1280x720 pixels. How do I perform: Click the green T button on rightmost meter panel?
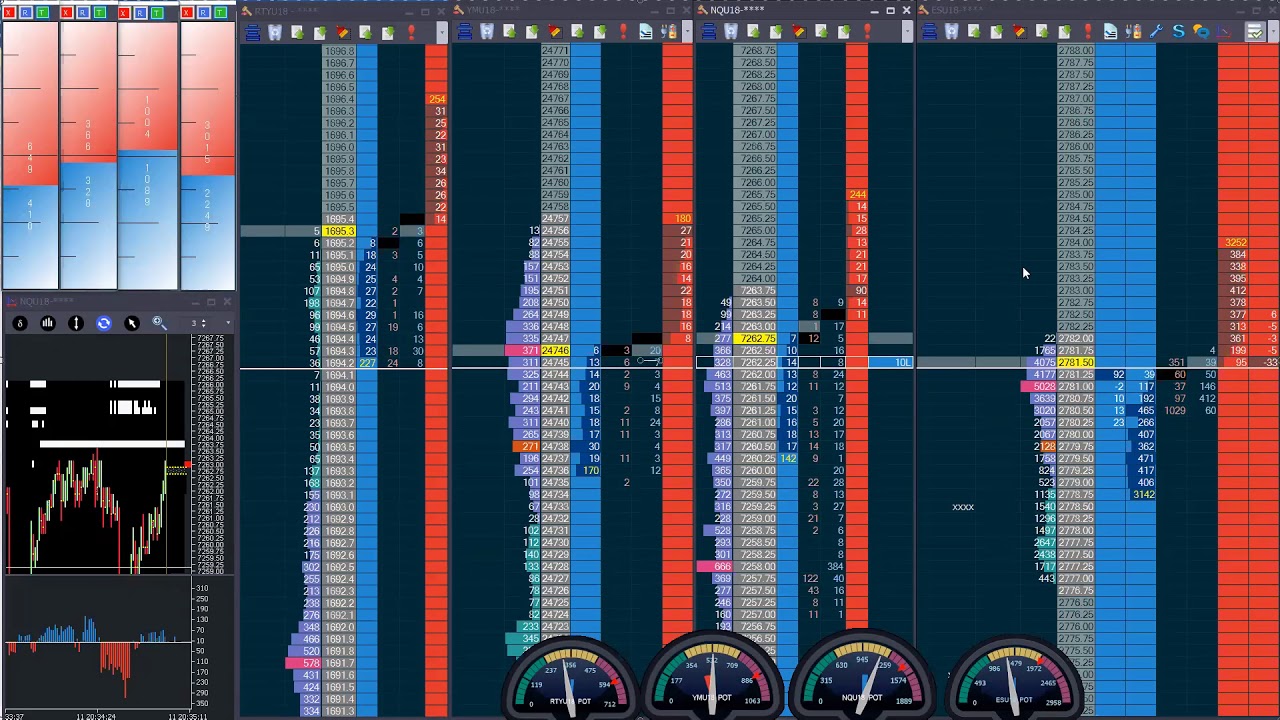(x=219, y=12)
